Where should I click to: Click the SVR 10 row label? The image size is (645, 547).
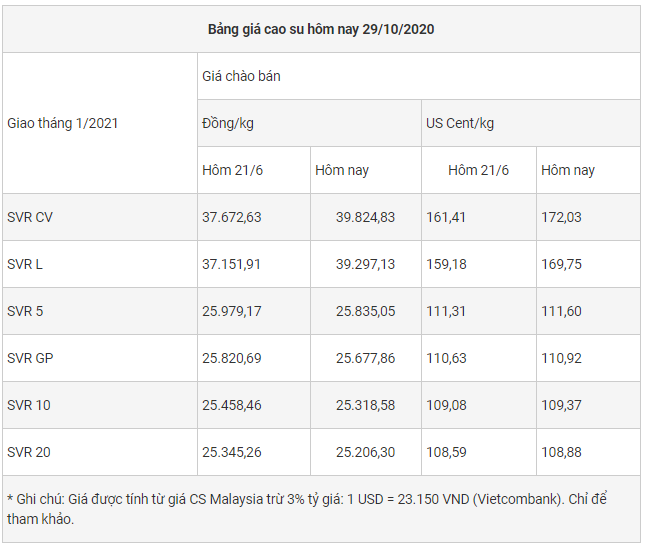pyautogui.click(x=29, y=405)
